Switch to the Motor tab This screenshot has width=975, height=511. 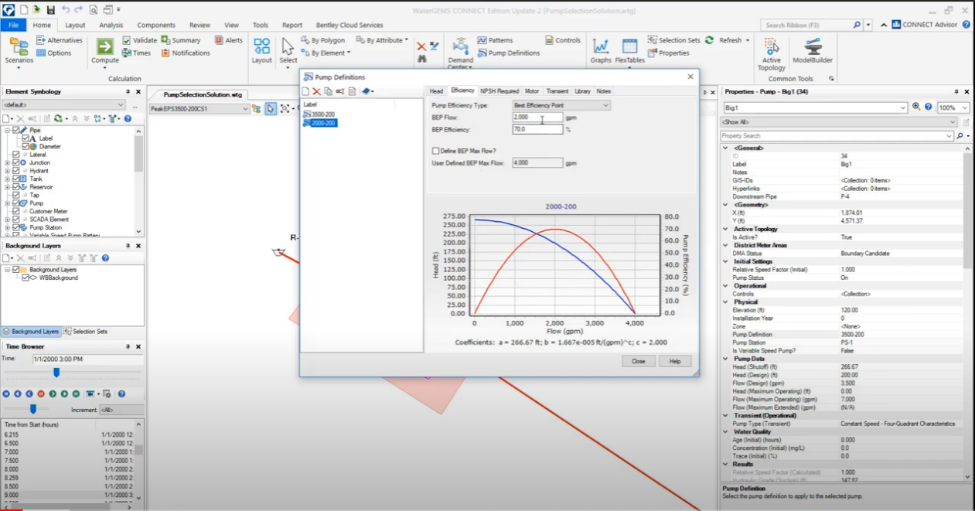532,91
